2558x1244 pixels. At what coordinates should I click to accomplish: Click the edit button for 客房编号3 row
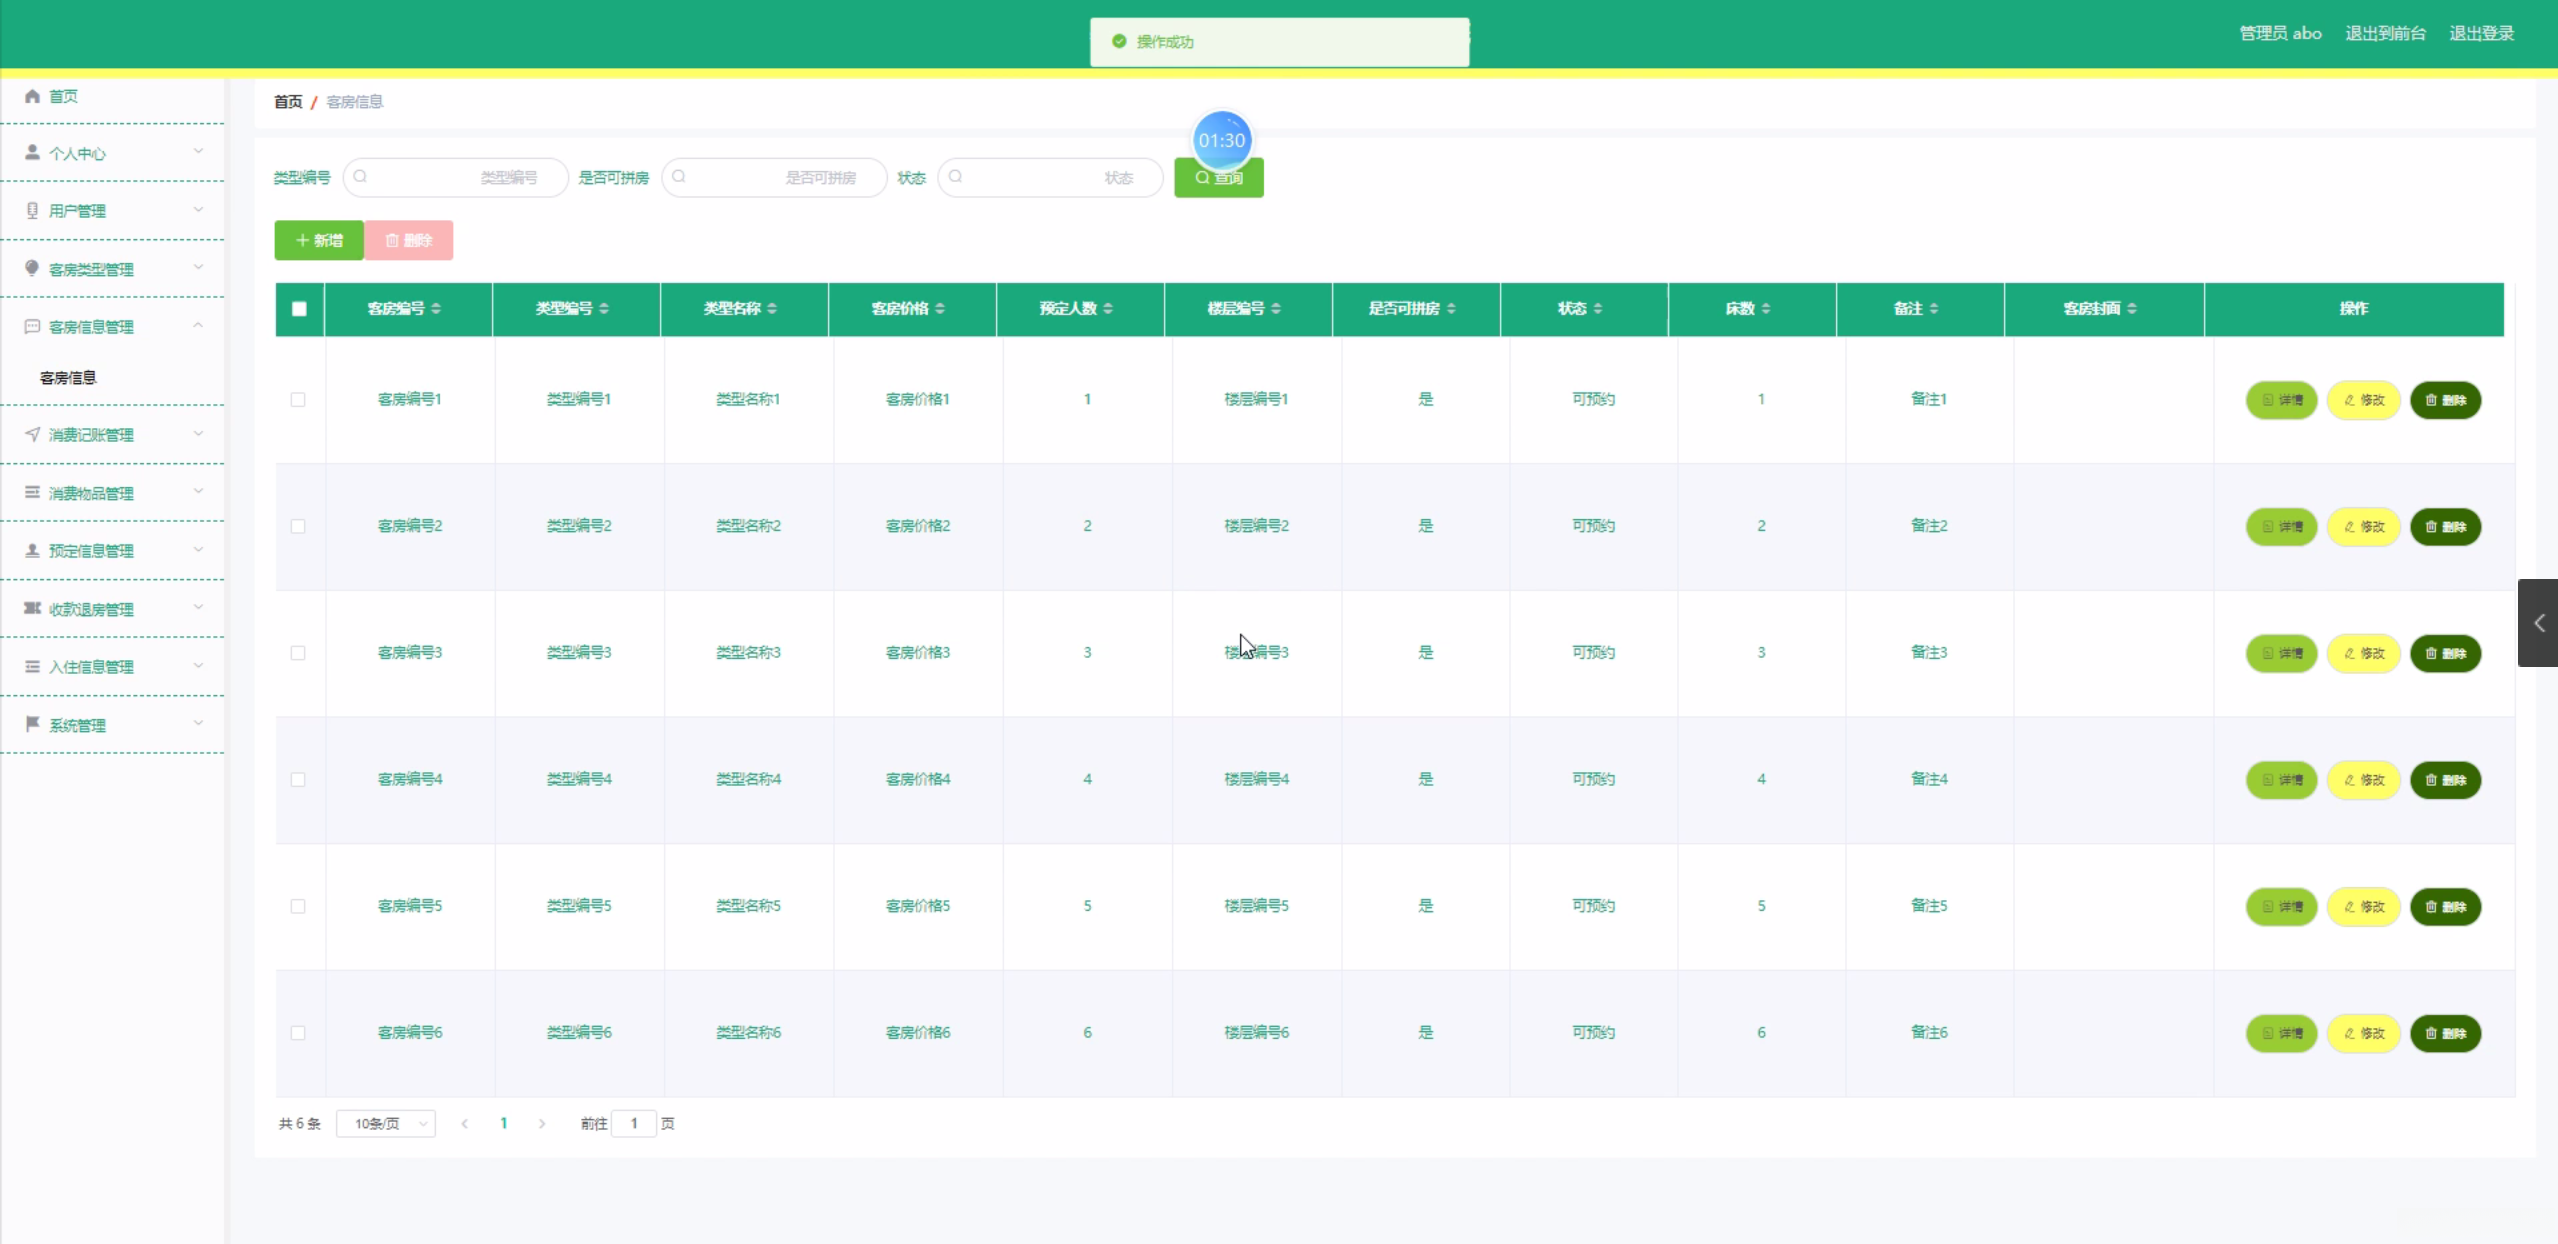click(x=2363, y=654)
